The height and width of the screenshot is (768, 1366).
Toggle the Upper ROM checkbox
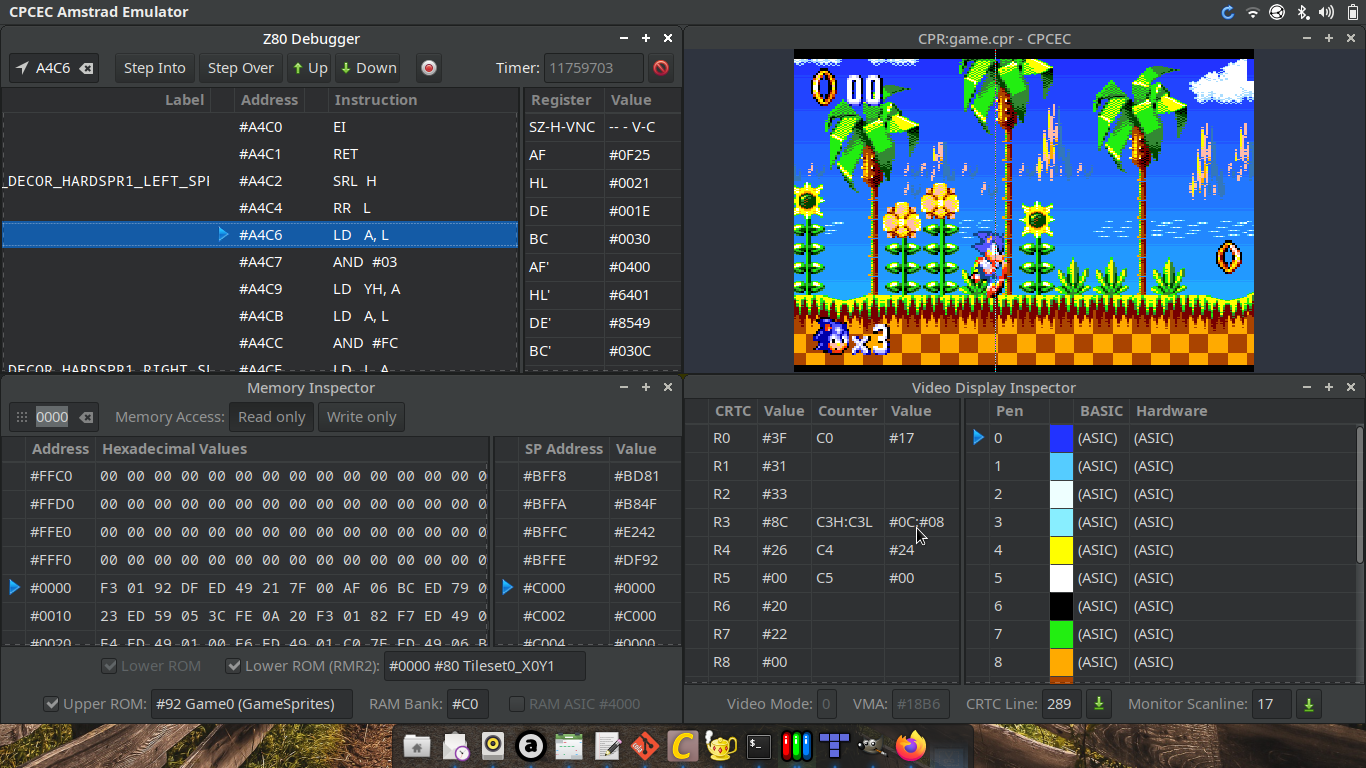pyautogui.click(x=52, y=704)
